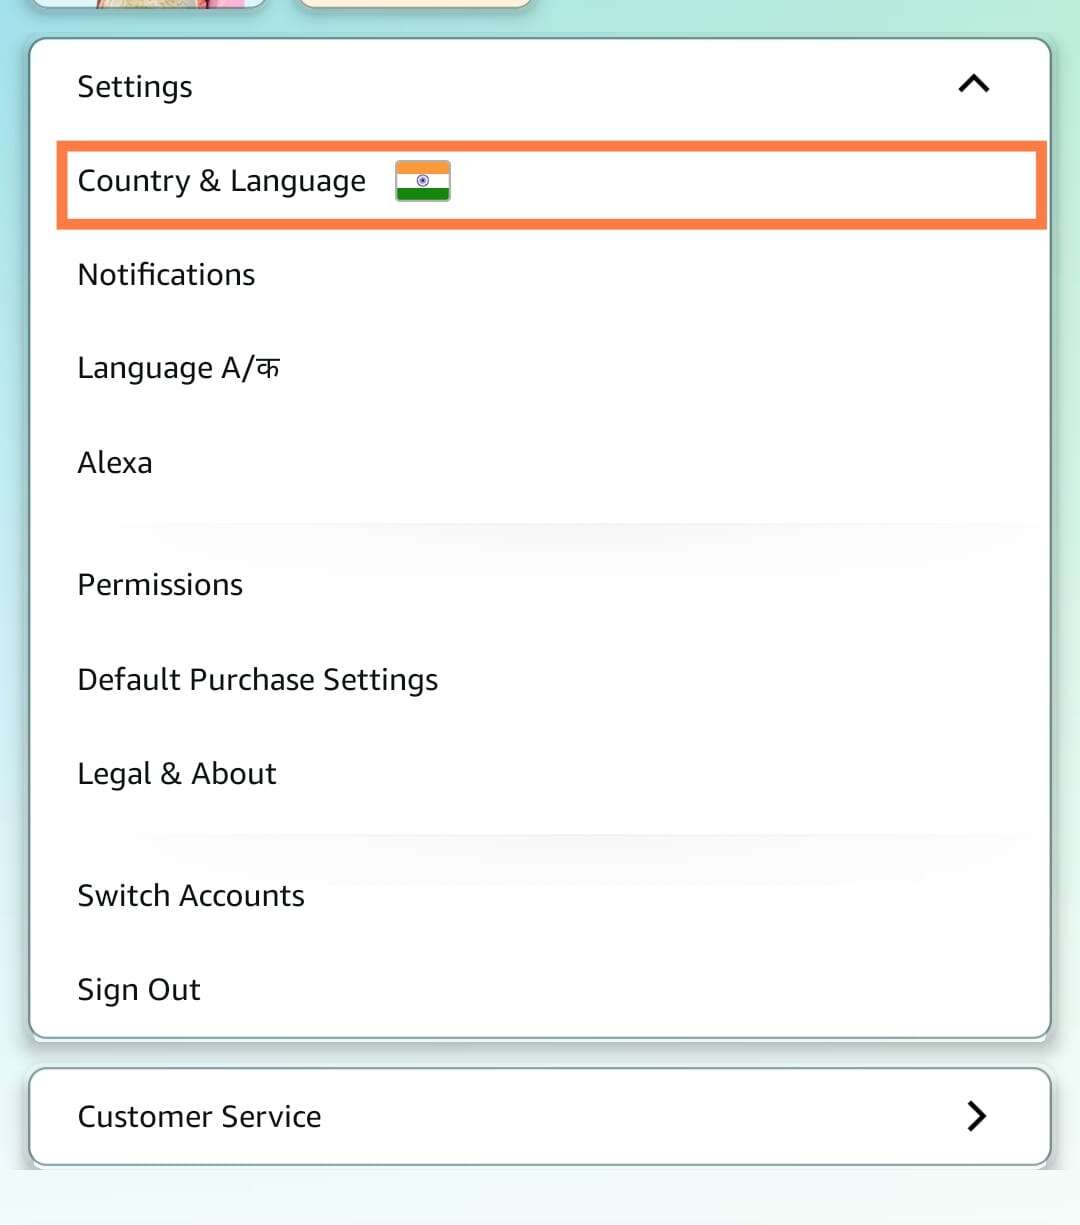The width and height of the screenshot is (1080, 1225).
Task: Click the Settings header text
Action: [x=134, y=87]
